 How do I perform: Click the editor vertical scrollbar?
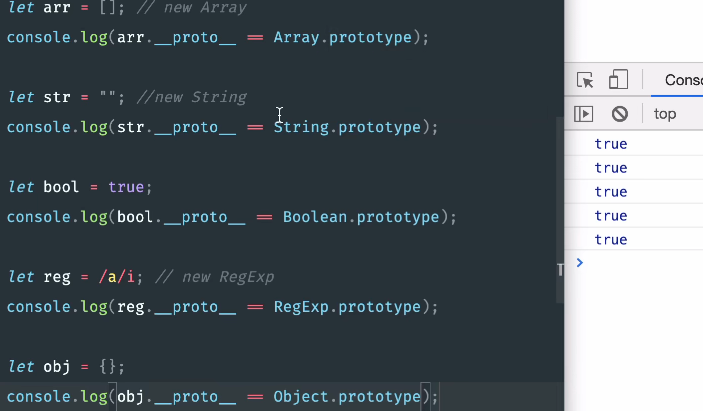560,210
